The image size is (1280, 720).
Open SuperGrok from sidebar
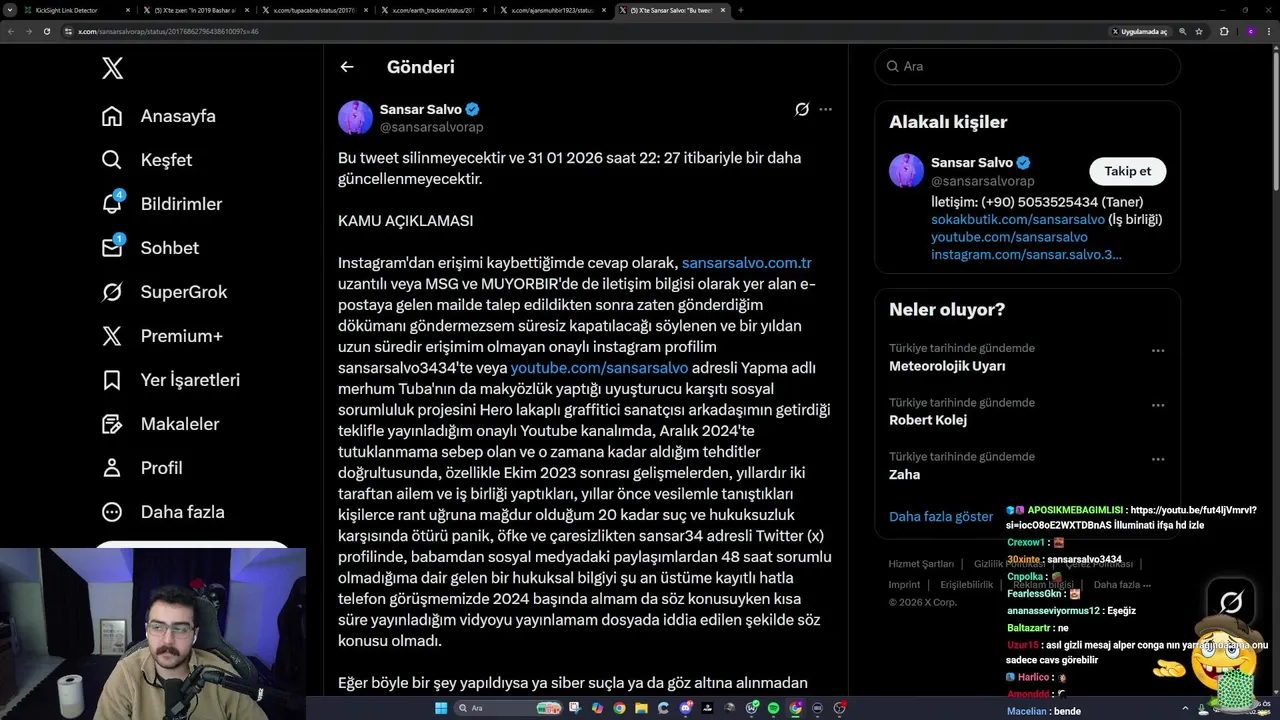[165, 292]
